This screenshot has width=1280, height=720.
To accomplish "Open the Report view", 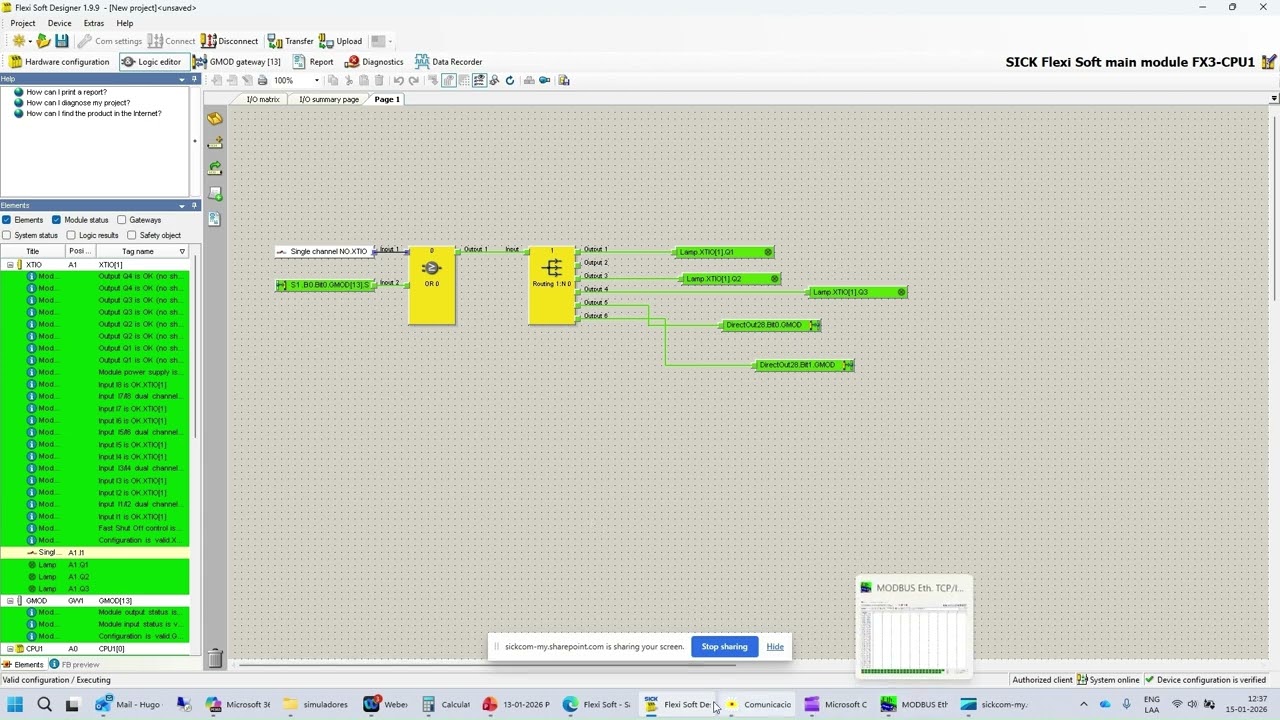I will pyautogui.click(x=313, y=62).
